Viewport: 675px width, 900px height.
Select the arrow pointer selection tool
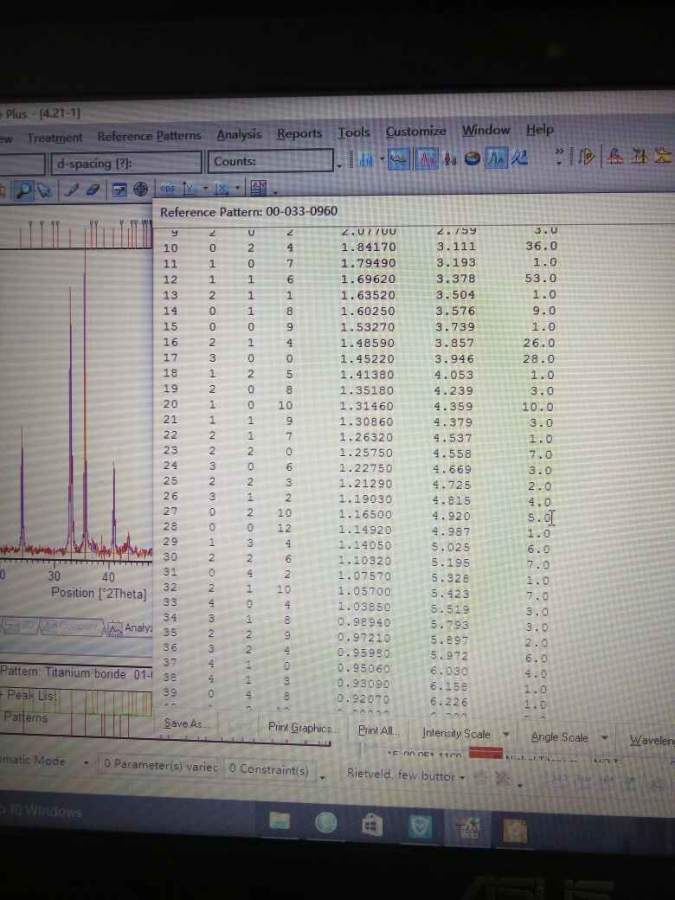coord(45,189)
